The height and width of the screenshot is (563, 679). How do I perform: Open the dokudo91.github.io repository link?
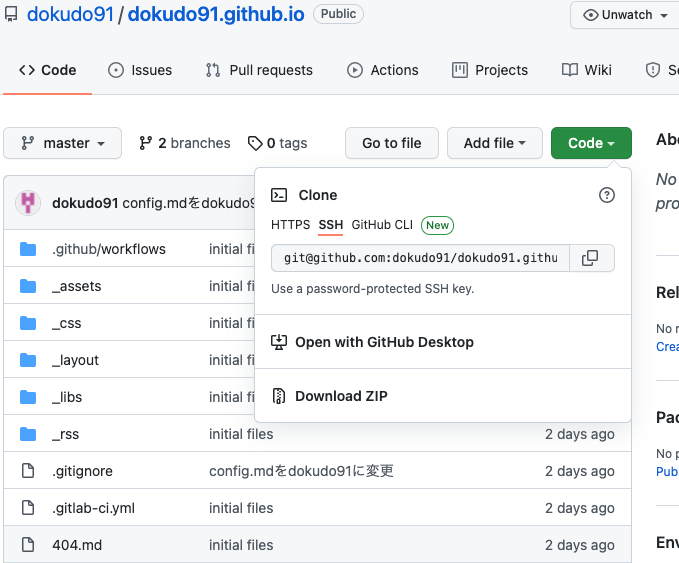(216, 14)
